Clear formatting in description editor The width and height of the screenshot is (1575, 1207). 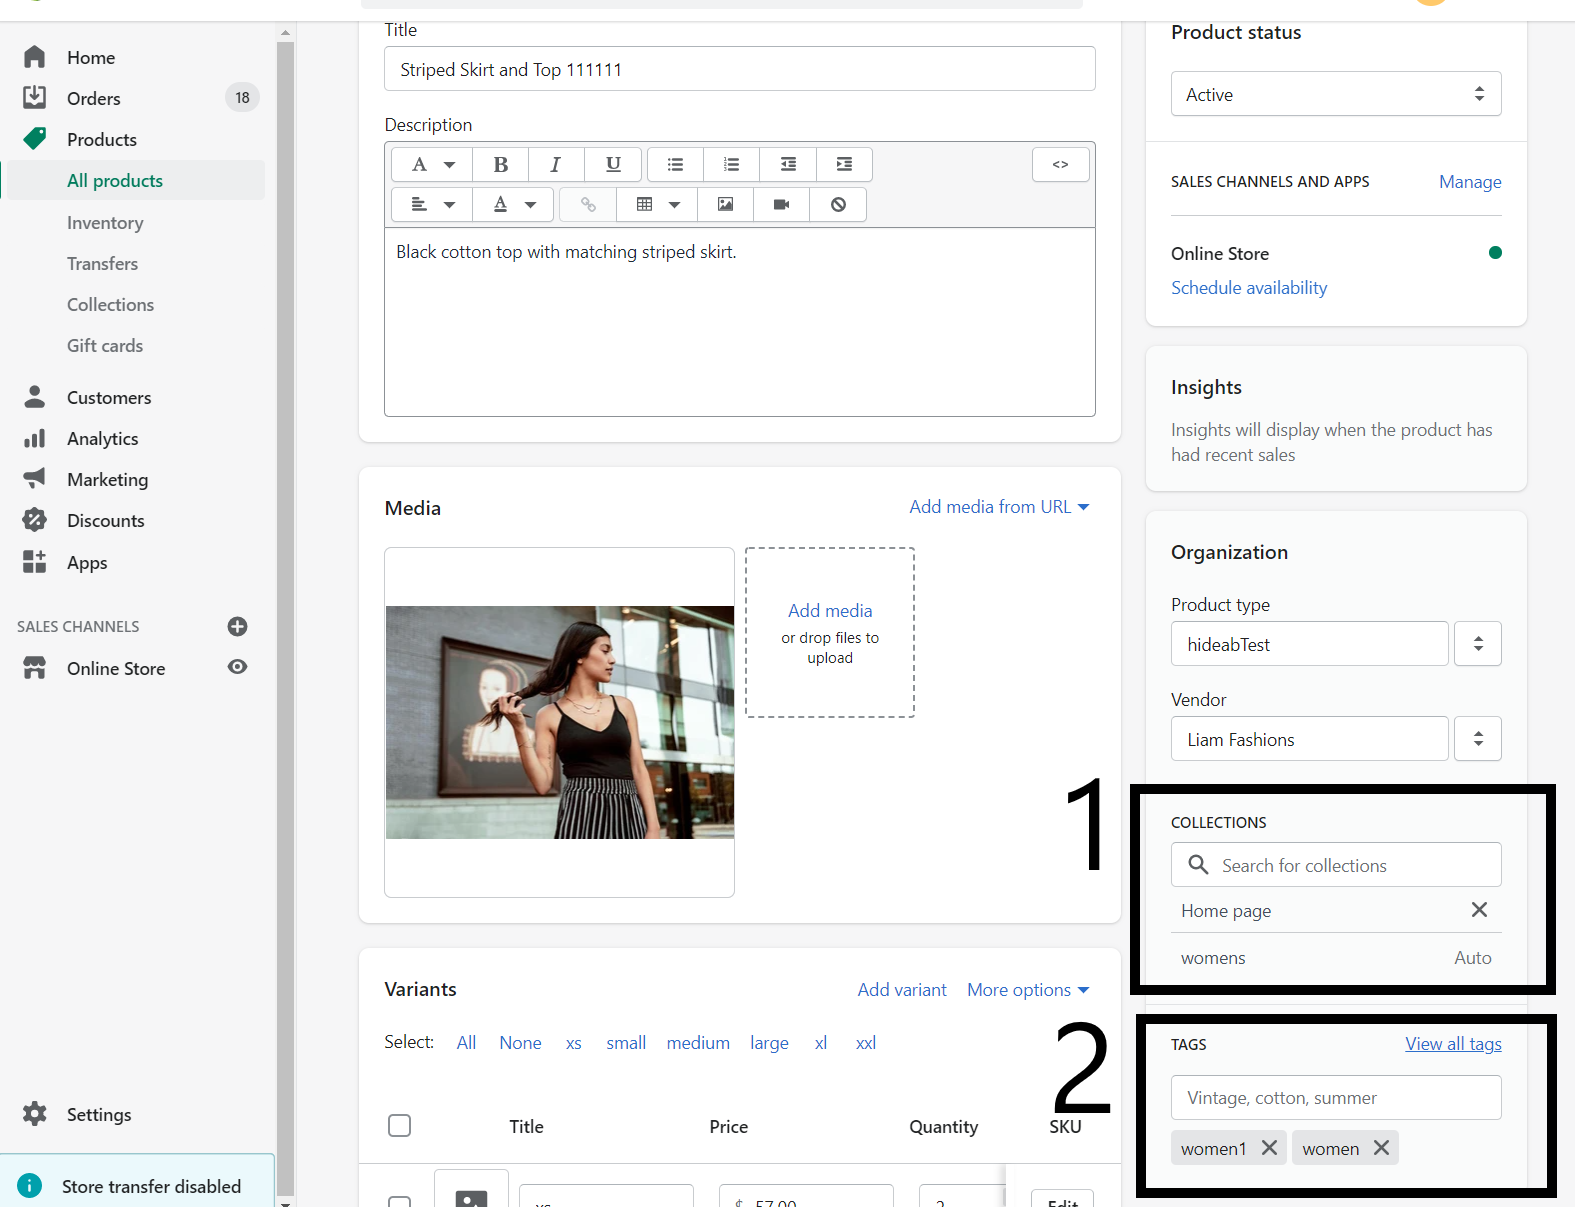pyautogui.click(x=838, y=205)
